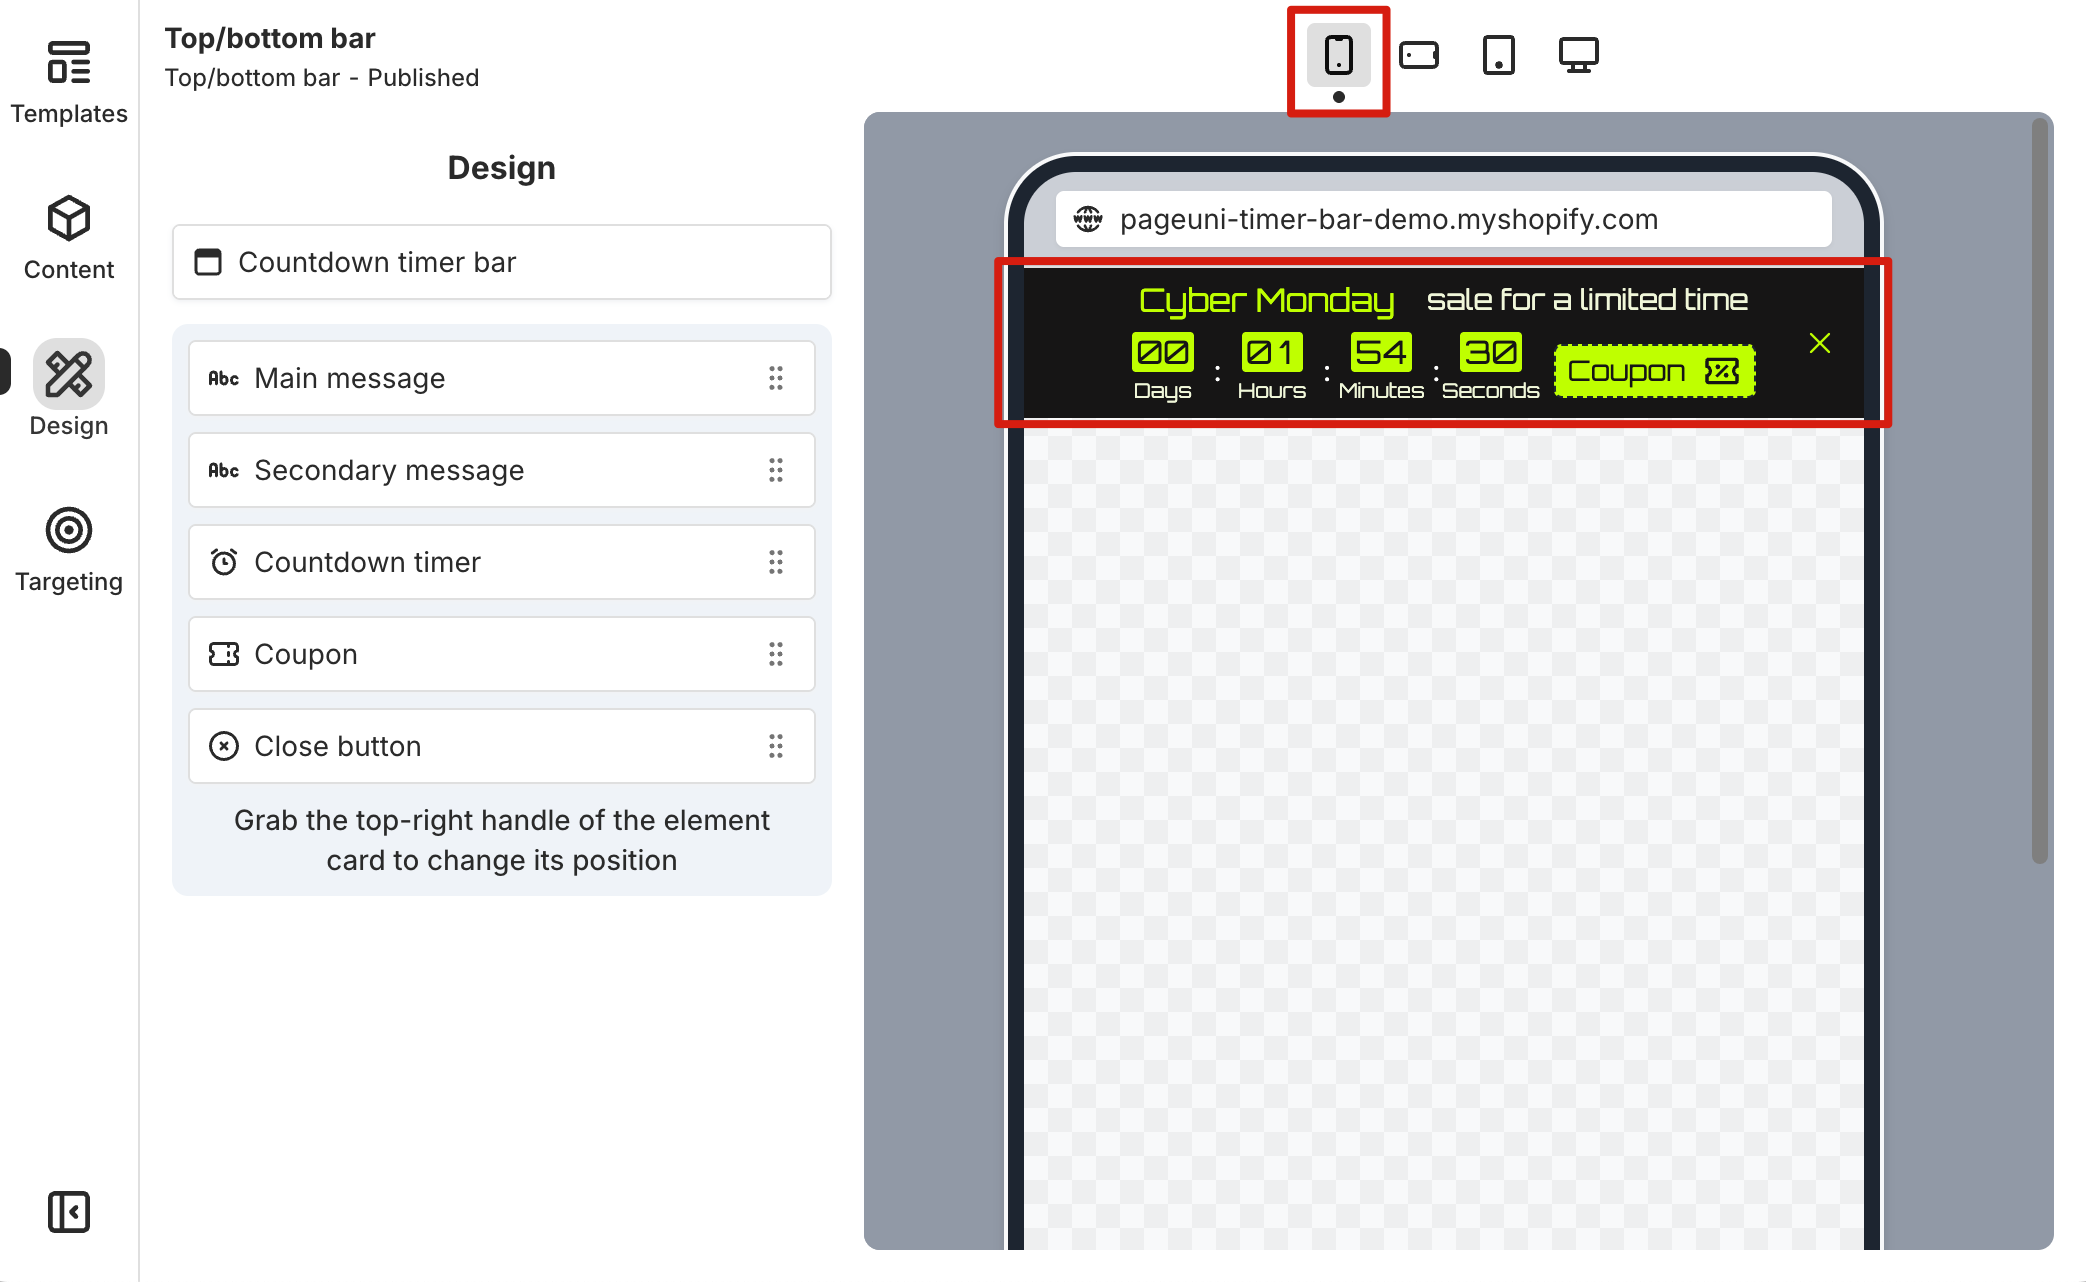2086x1282 pixels.
Task: Close the preview timer bar with X
Action: click(1820, 343)
